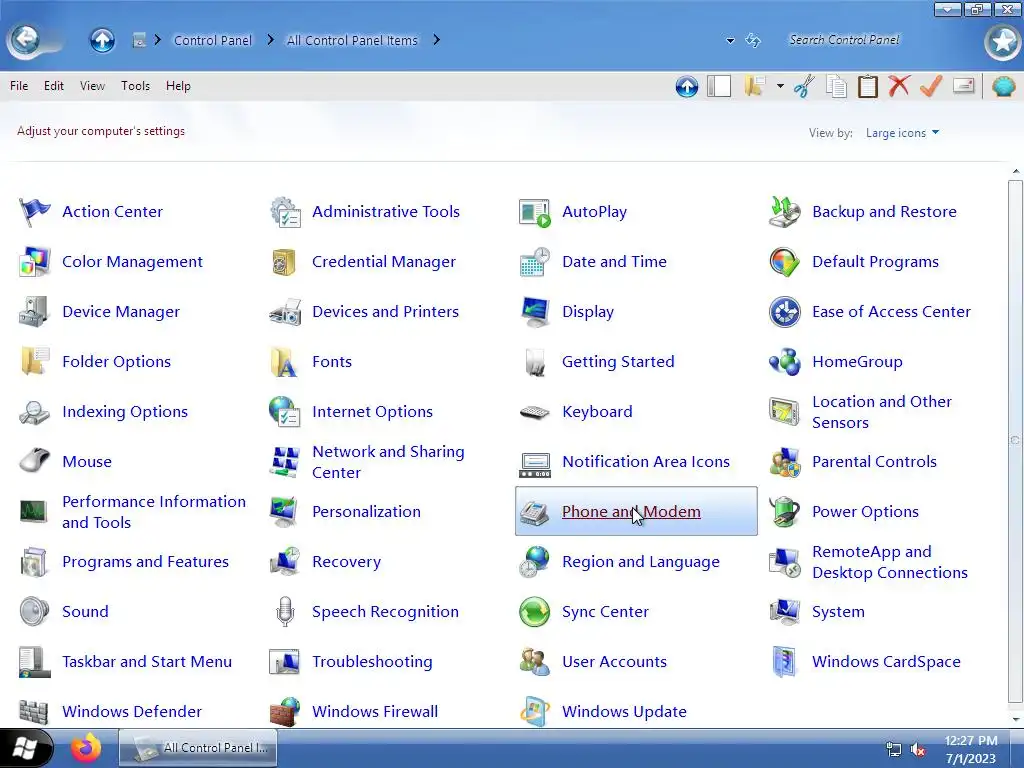This screenshot has width=1024, height=768.
Task: Click the Control Panel breadcrumb
Action: click(x=213, y=40)
